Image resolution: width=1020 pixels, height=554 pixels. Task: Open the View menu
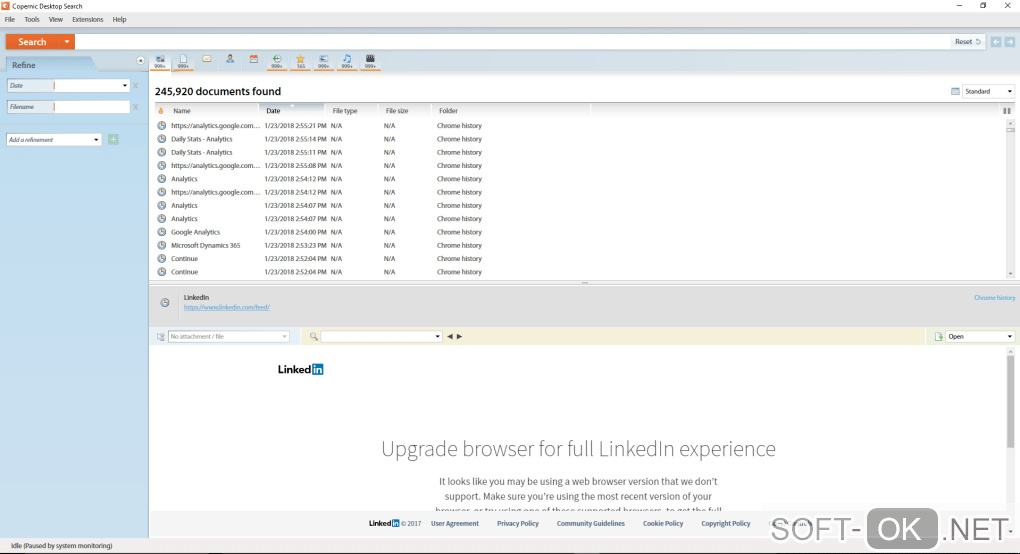(56, 20)
